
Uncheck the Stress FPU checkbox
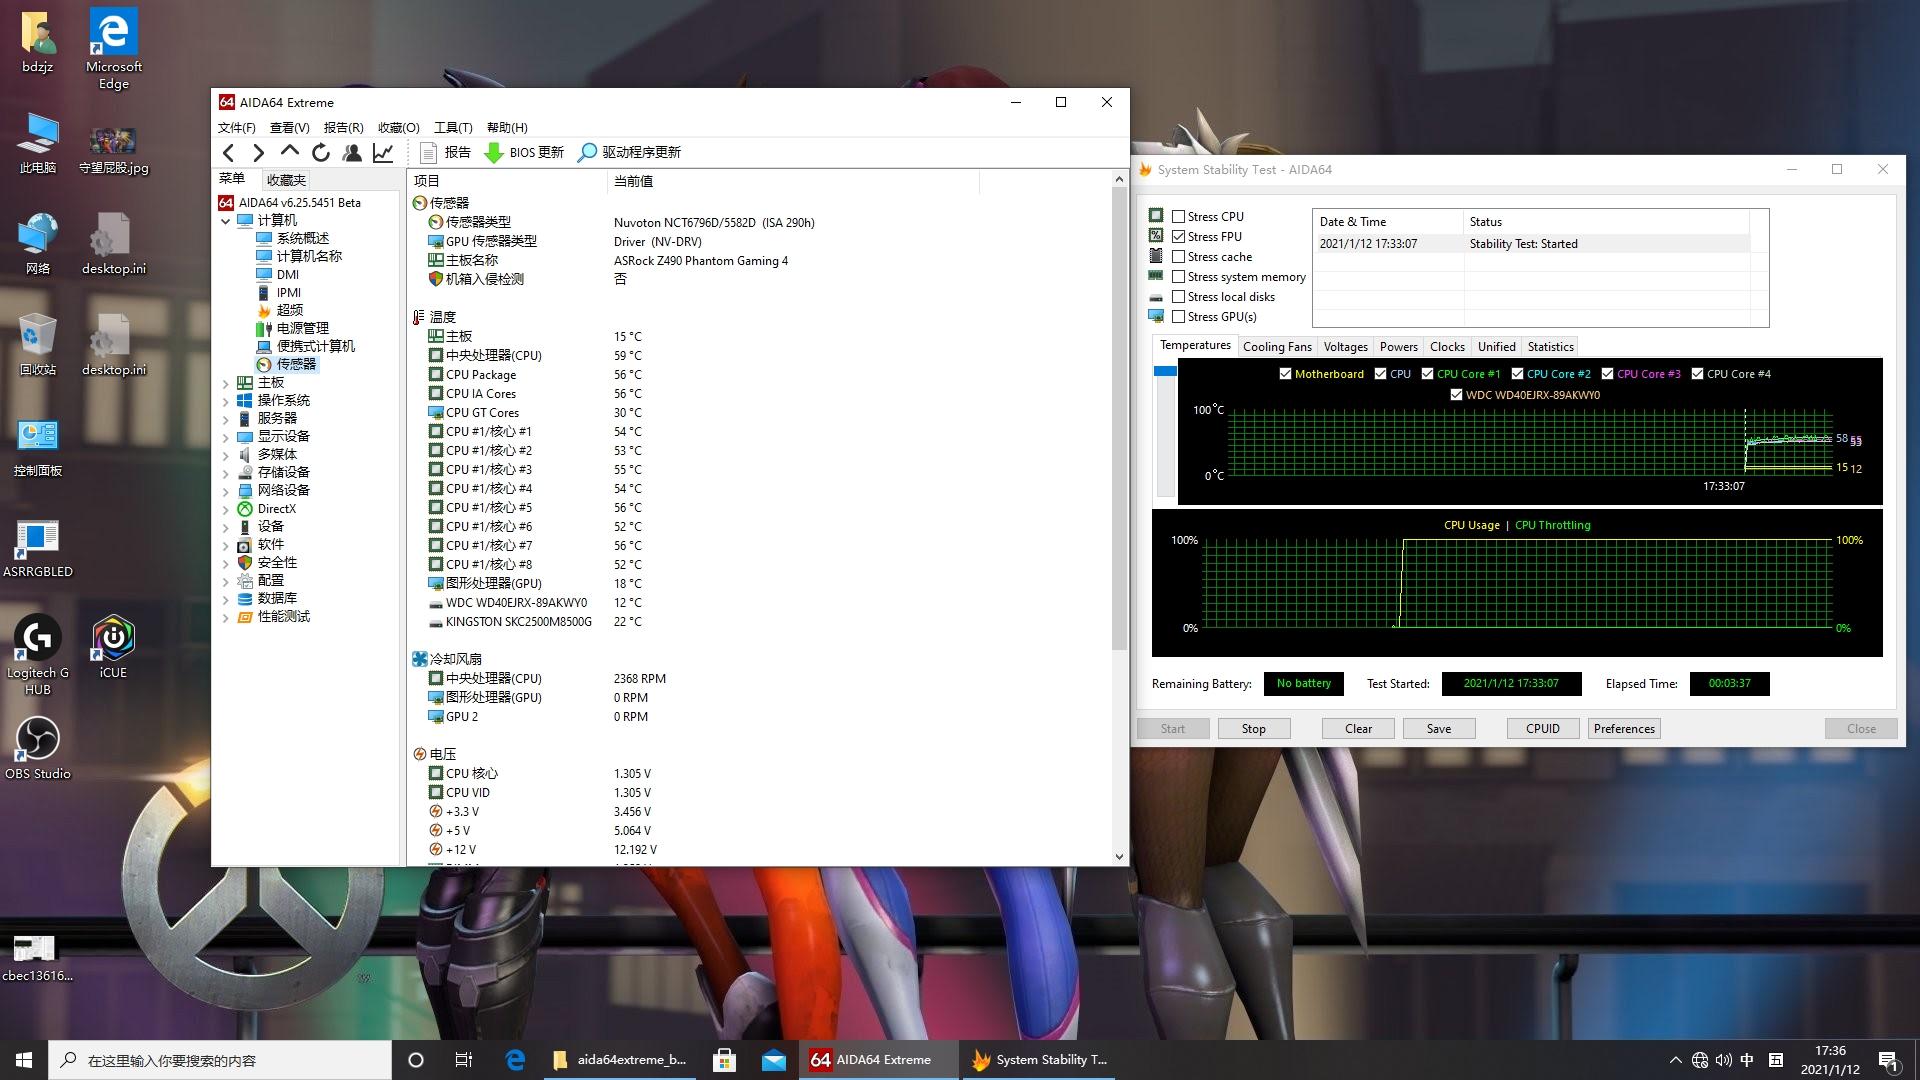(1179, 237)
